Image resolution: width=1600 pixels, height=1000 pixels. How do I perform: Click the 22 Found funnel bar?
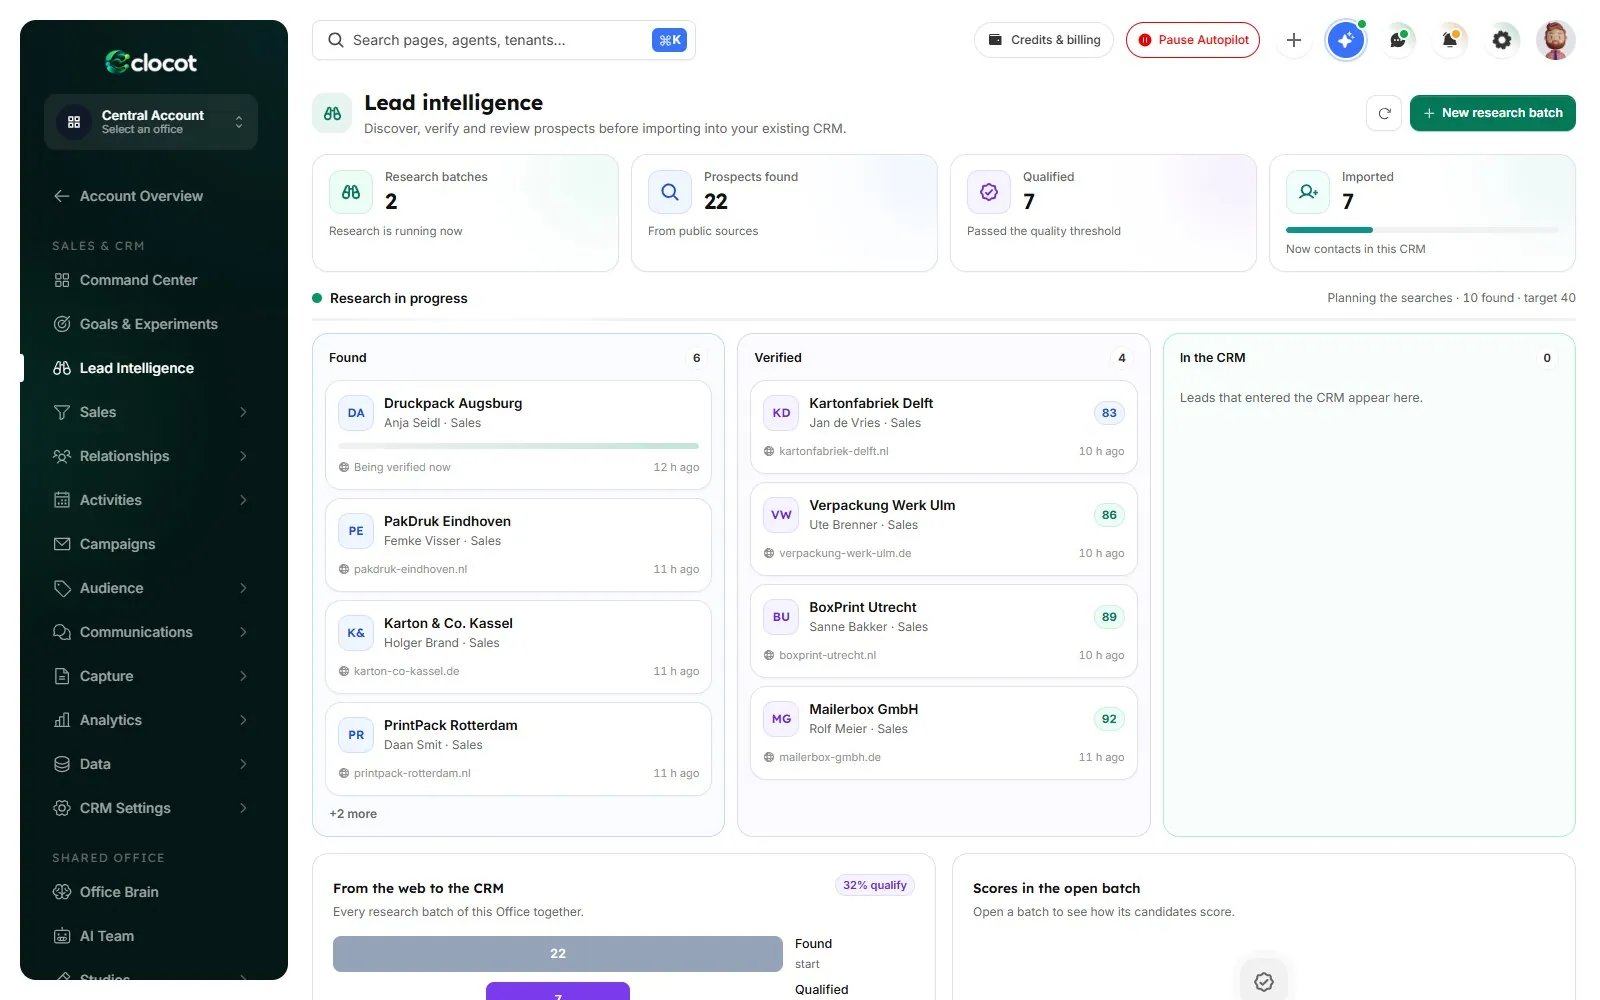tap(558, 954)
